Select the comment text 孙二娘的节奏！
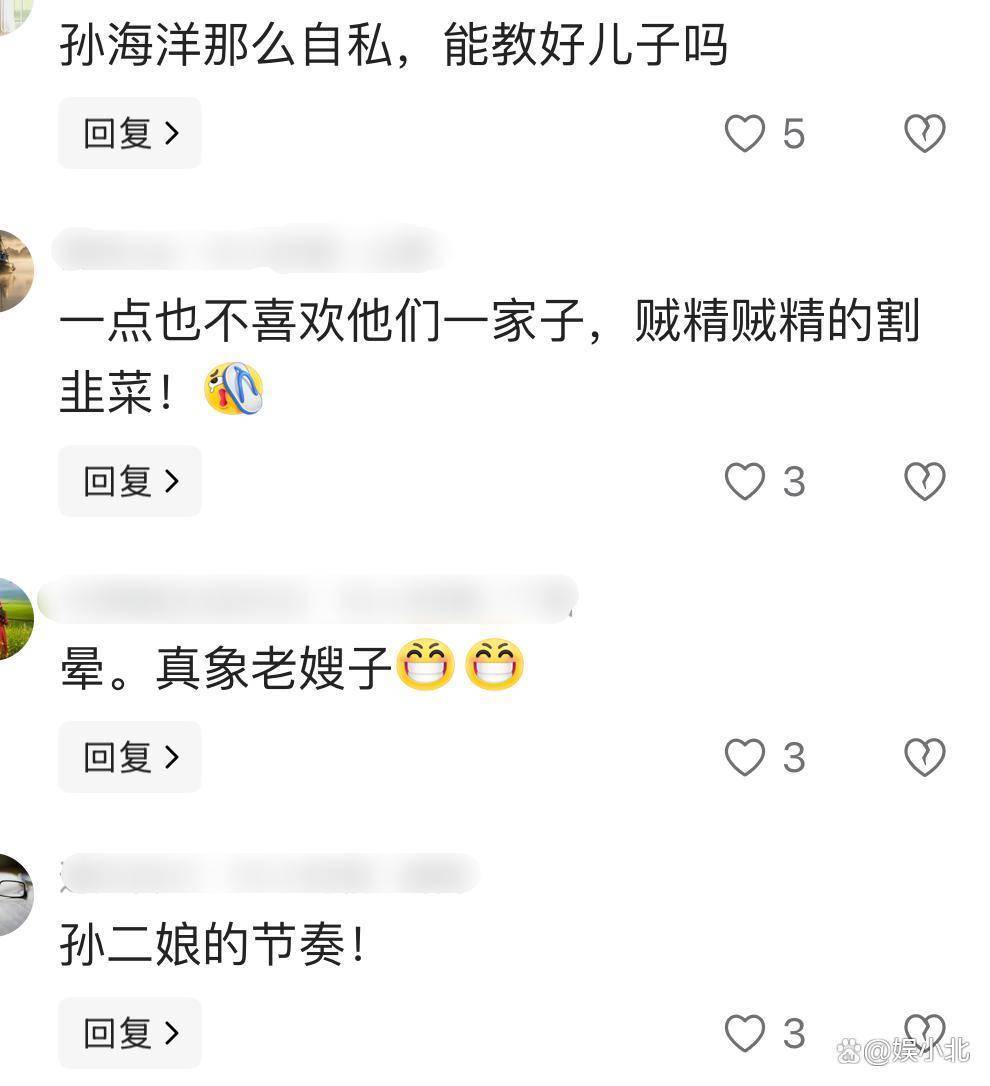 [x=213, y=944]
